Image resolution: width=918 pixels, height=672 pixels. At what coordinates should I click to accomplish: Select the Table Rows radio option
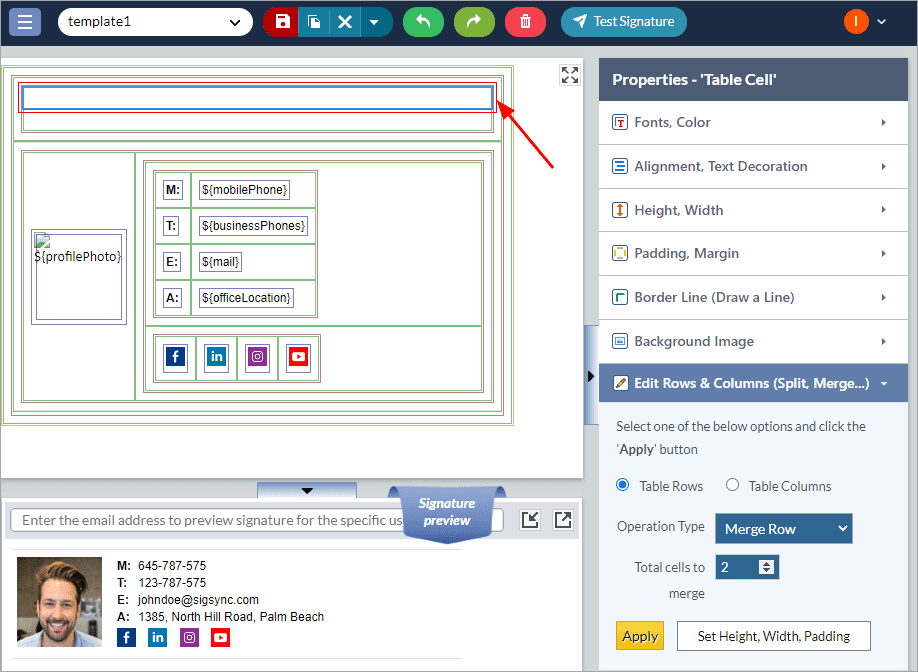tap(623, 485)
